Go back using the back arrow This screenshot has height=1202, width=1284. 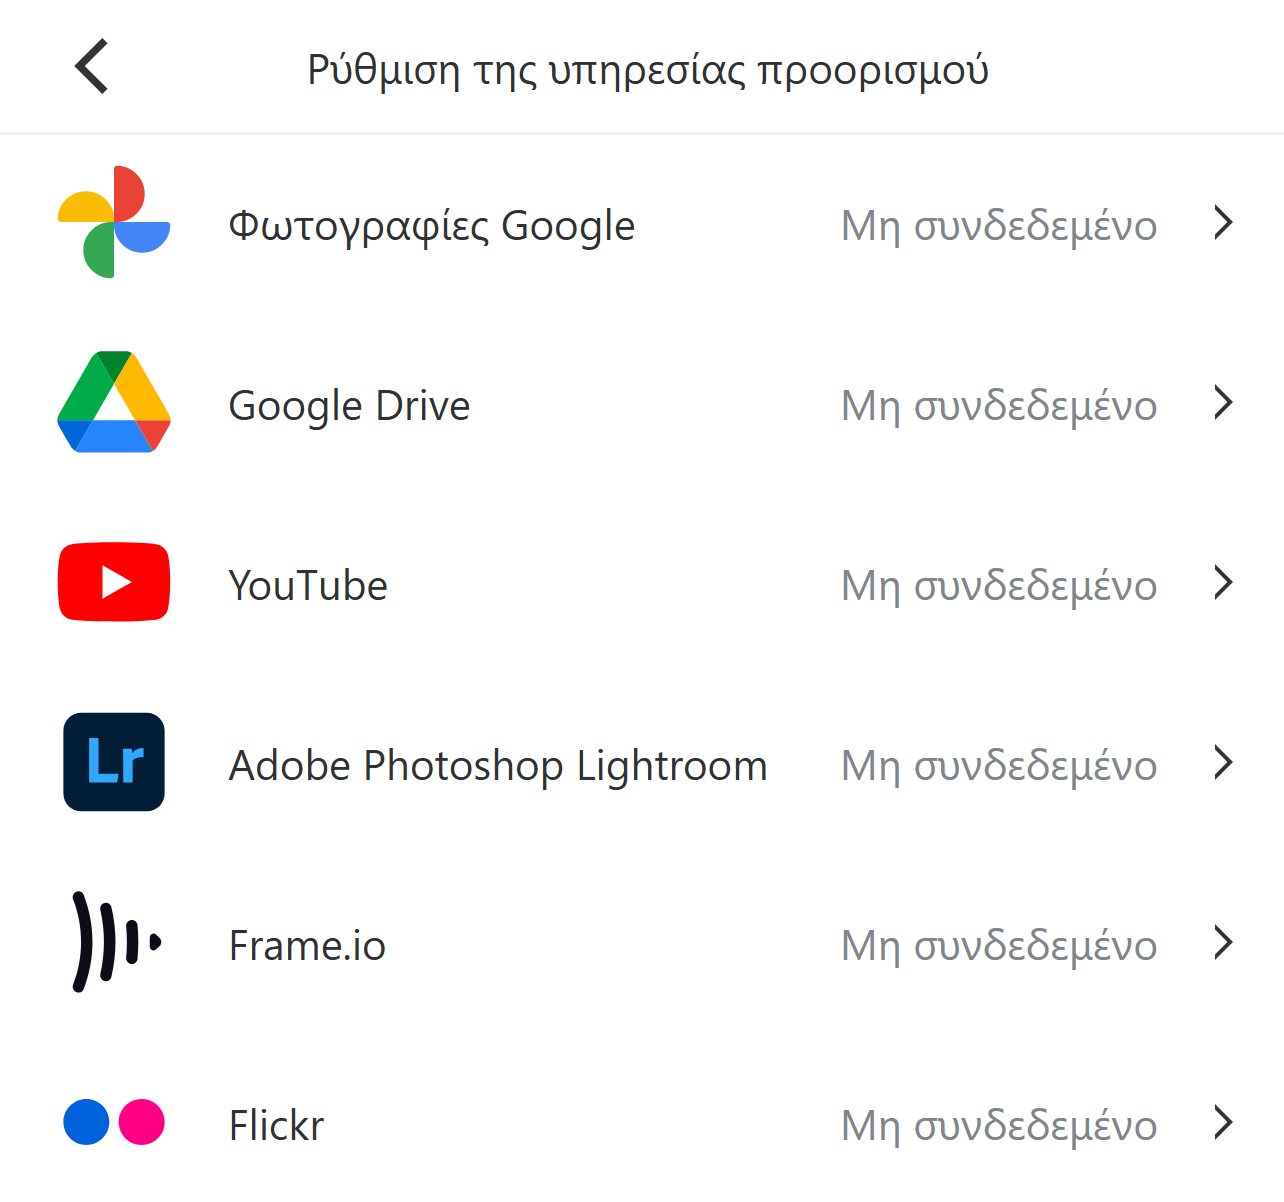[x=91, y=67]
